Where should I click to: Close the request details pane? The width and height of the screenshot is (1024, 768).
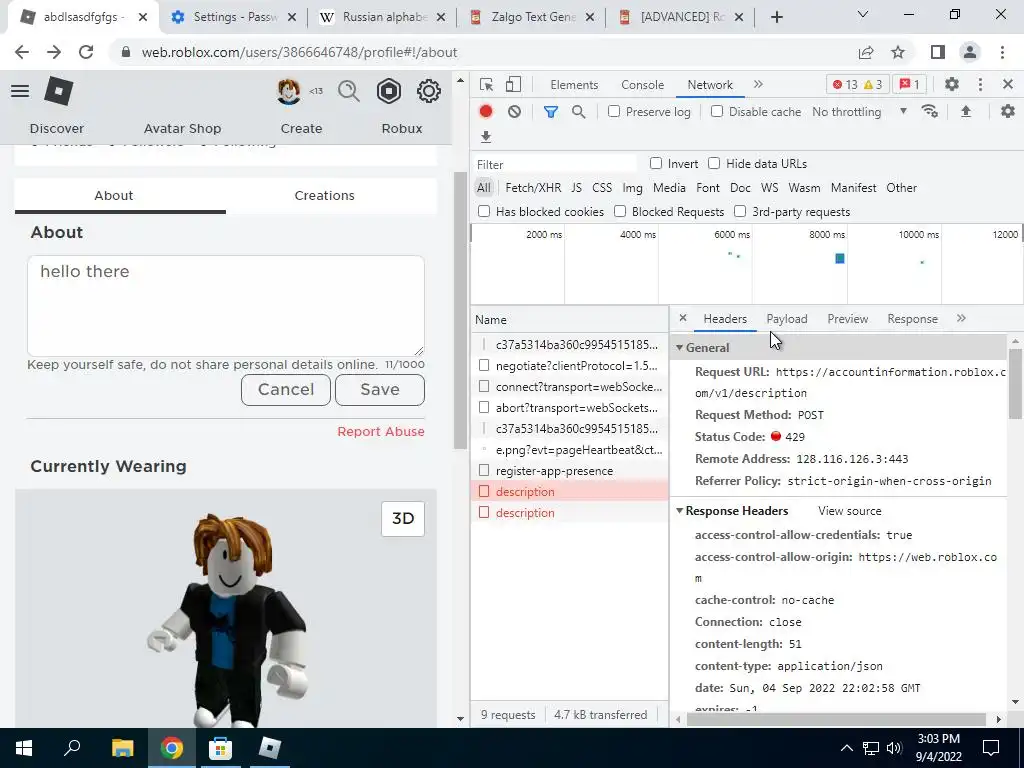tap(682, 318)
